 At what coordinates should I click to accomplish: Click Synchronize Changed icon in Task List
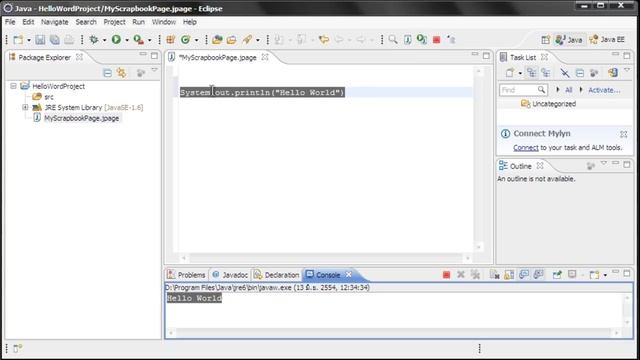point(613,73)
